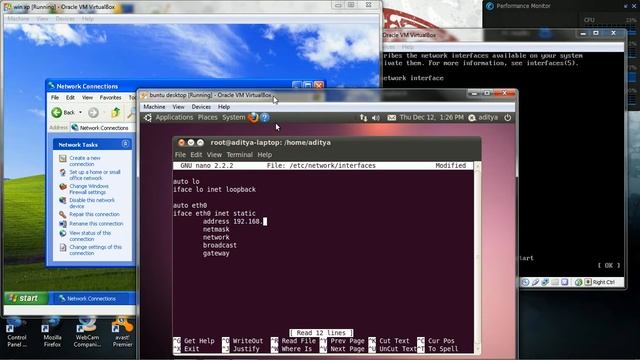Open File menu in Network Connections

click(55, 98)
